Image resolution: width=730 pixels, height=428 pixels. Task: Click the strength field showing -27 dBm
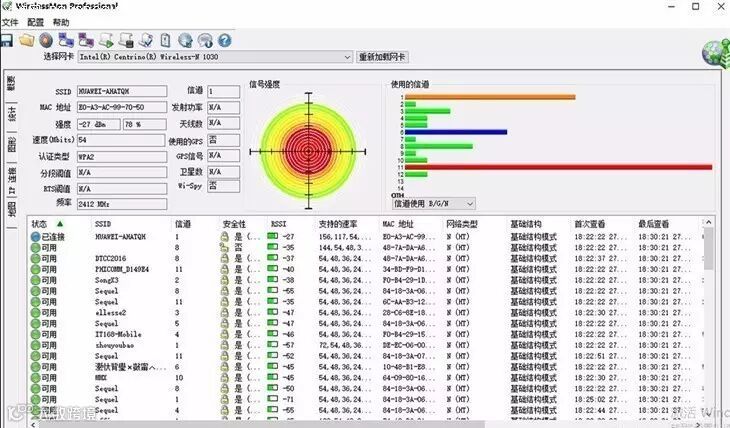(99, 124)
